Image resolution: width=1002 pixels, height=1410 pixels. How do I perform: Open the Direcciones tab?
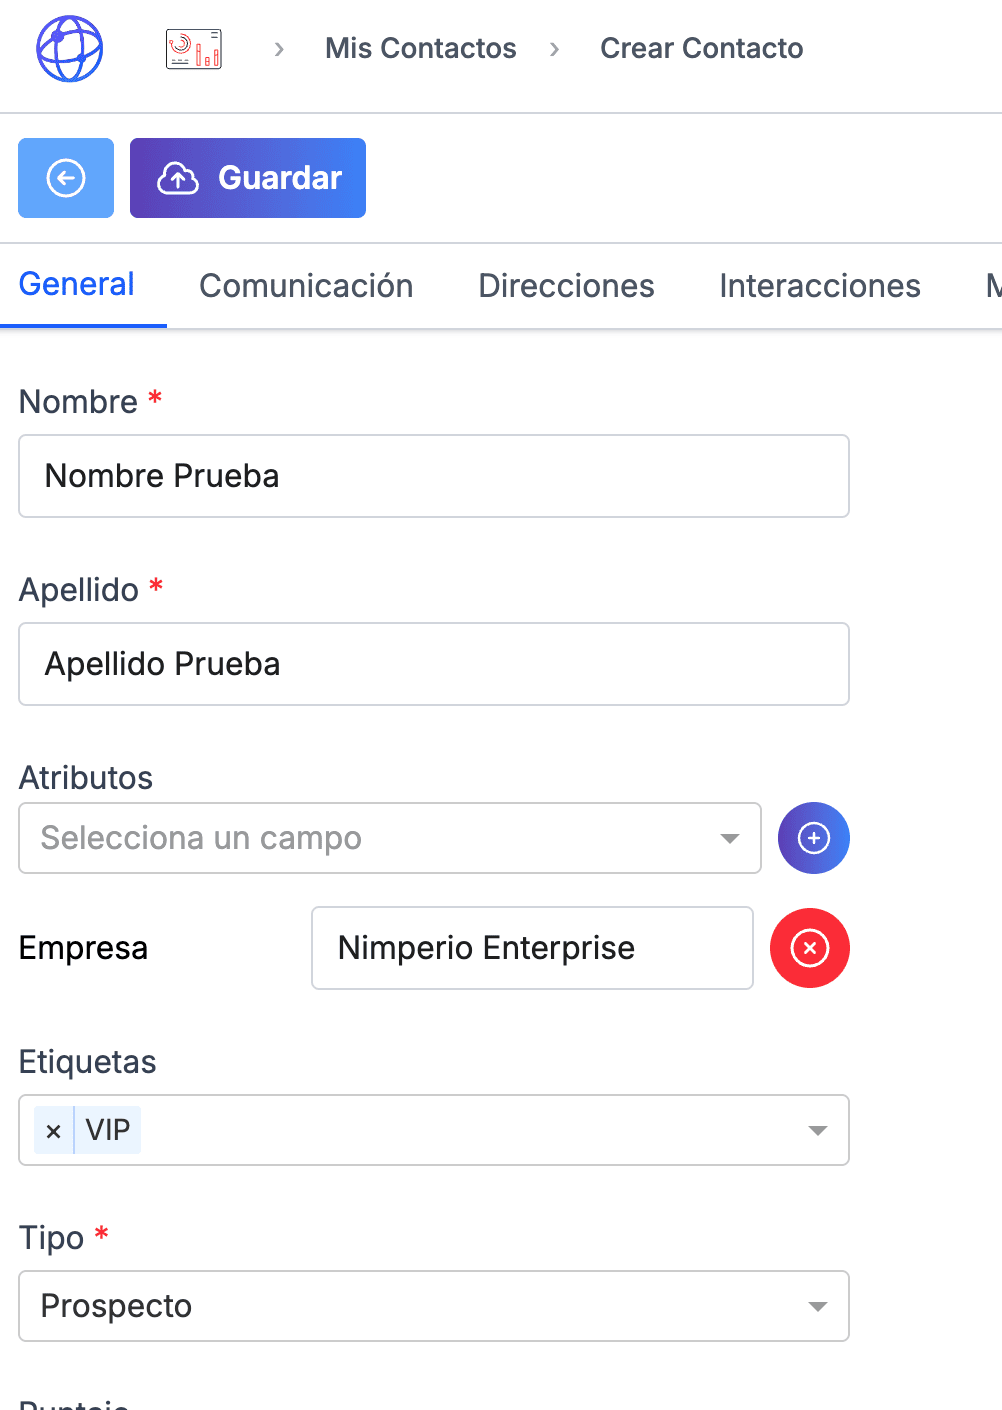(566, 286)
